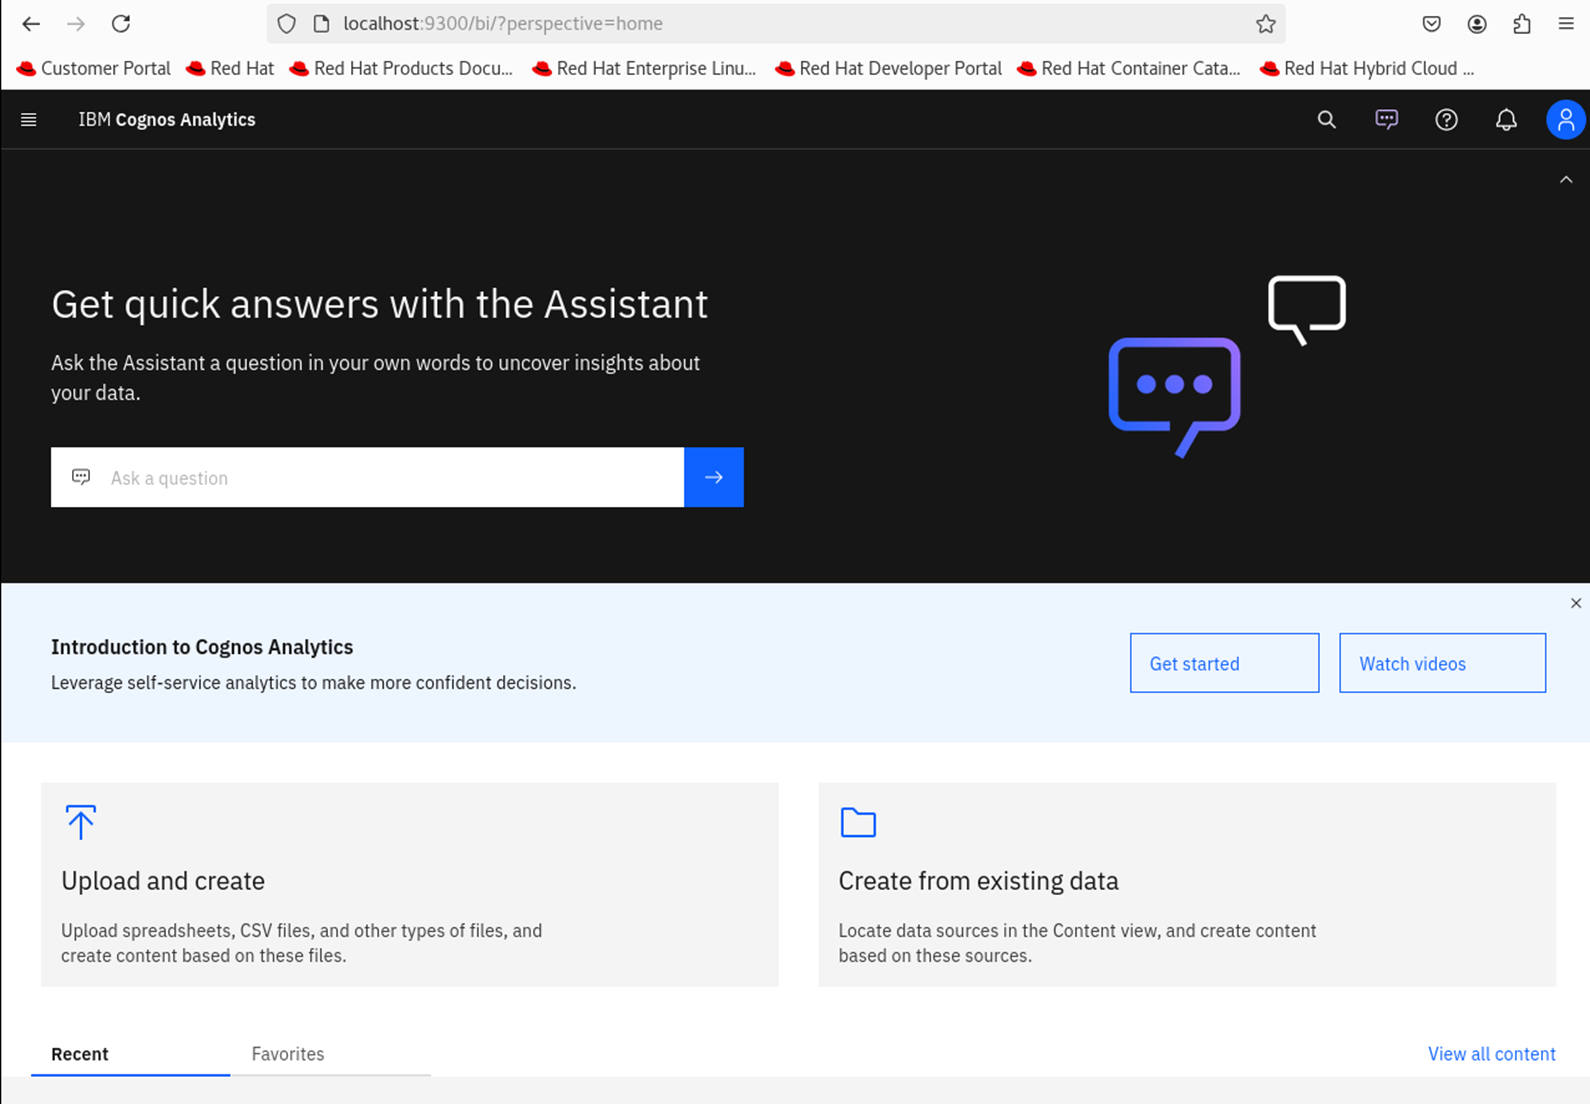
Task: Open the Red Hat Container Cata... bookmark
Action: click(1128, 68)
